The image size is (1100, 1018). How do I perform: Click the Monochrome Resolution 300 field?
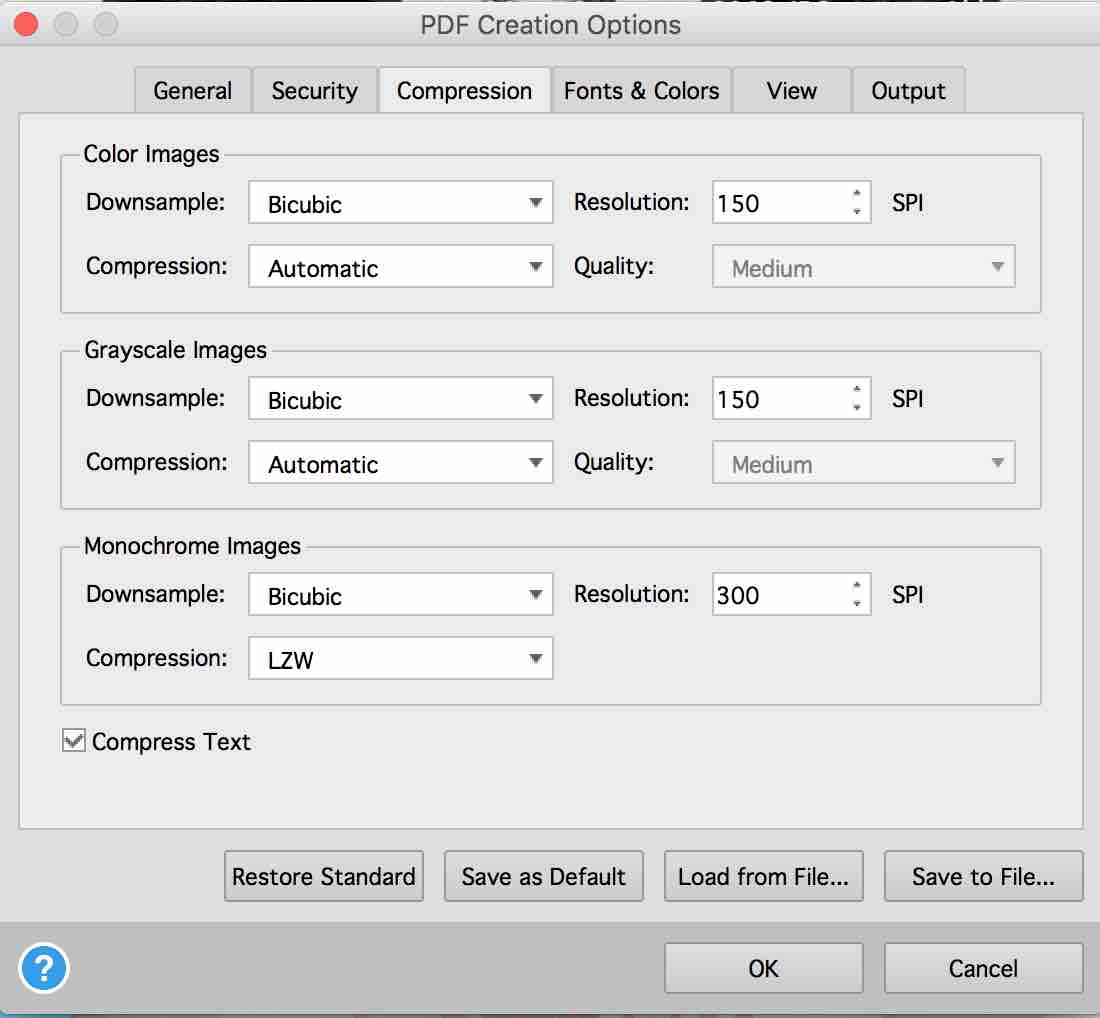point(780,595)
